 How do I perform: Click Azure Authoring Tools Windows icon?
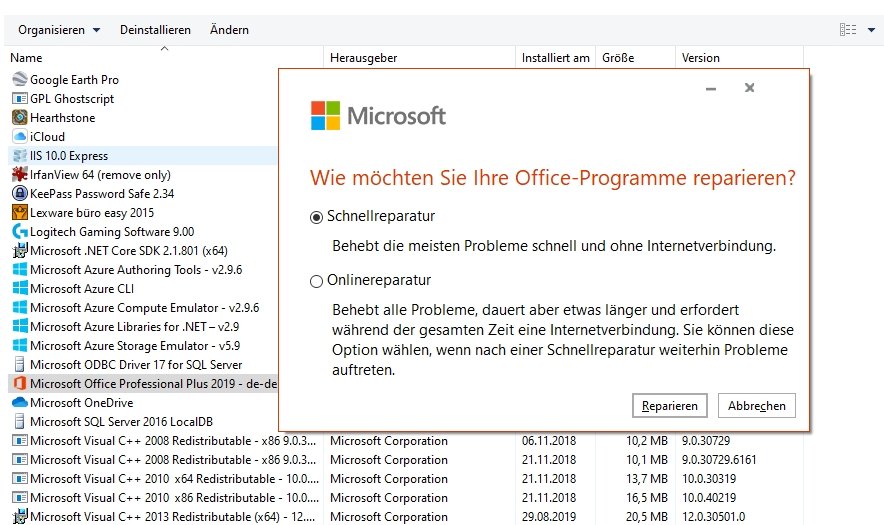tap(20, 270)
